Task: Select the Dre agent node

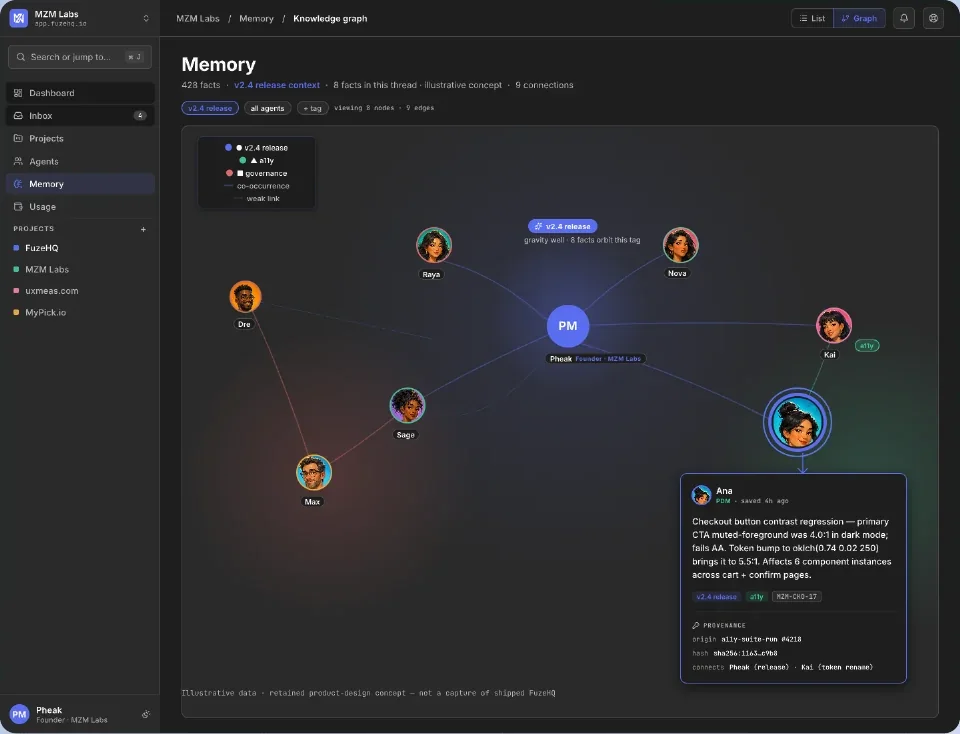Action: (x=245, y=297)
